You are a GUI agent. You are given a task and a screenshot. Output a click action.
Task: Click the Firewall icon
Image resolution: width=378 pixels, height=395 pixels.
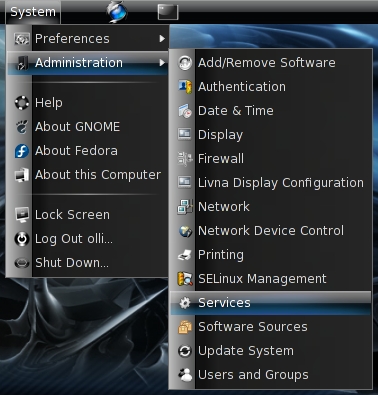point(185,159)
